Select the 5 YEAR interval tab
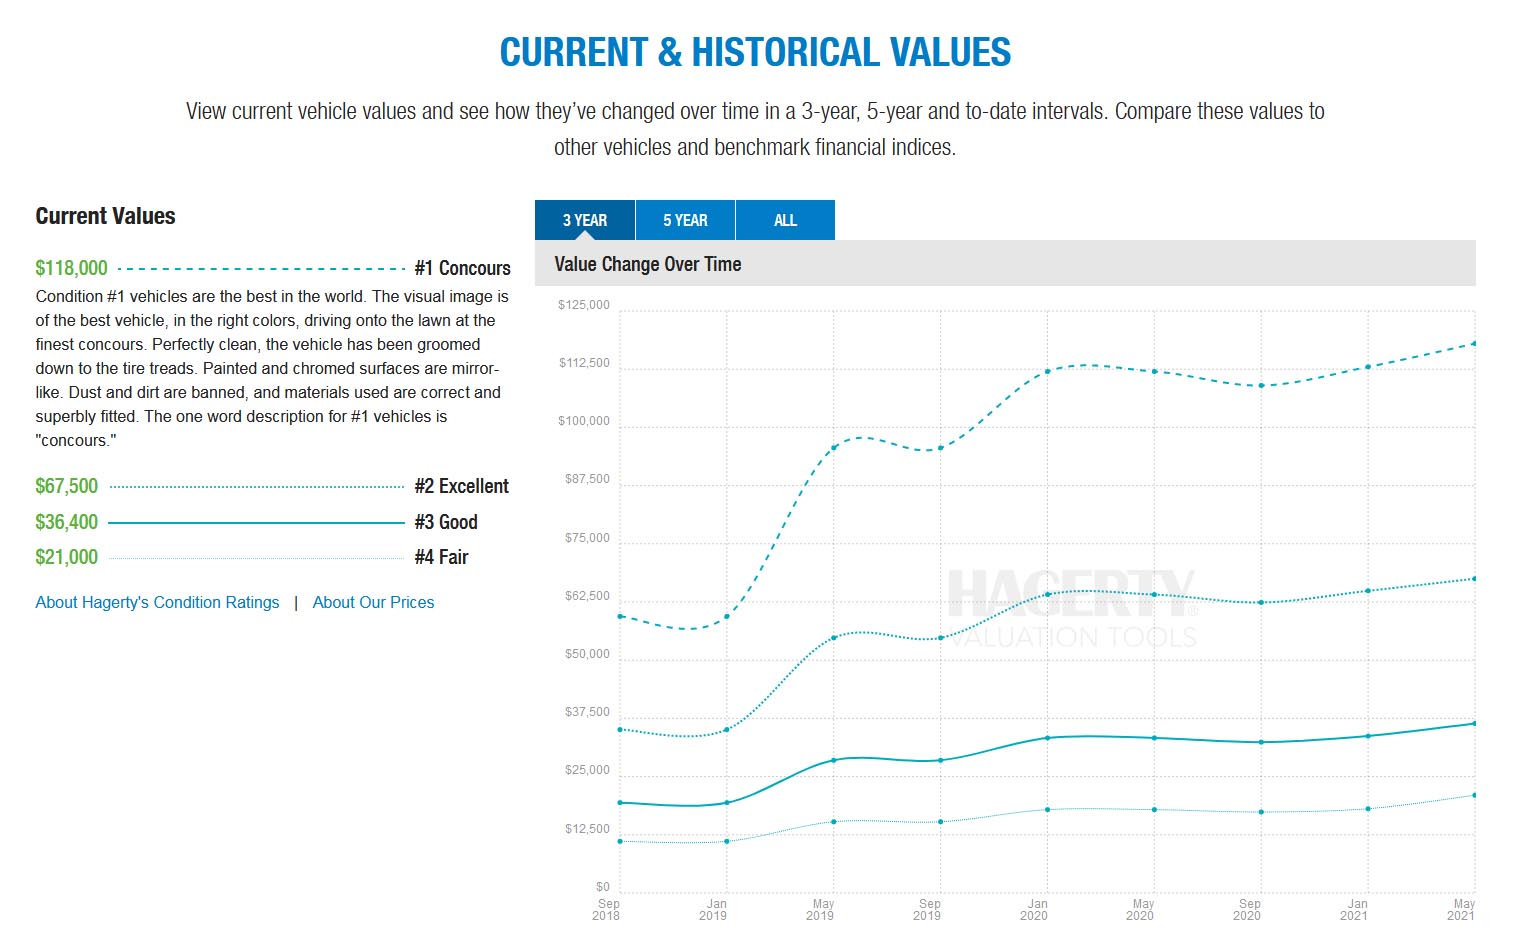This screenshot has width=1524, height=948. click(685, 220)
